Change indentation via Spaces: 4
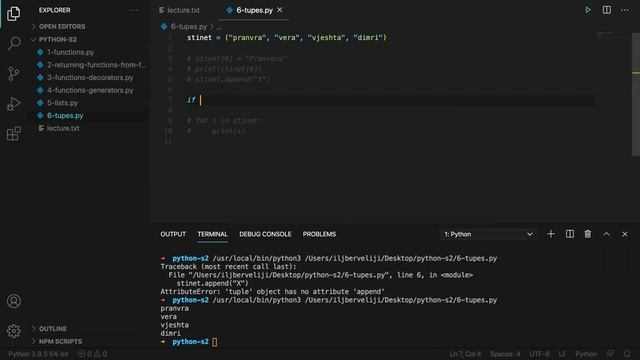 [x=505, y=354]
